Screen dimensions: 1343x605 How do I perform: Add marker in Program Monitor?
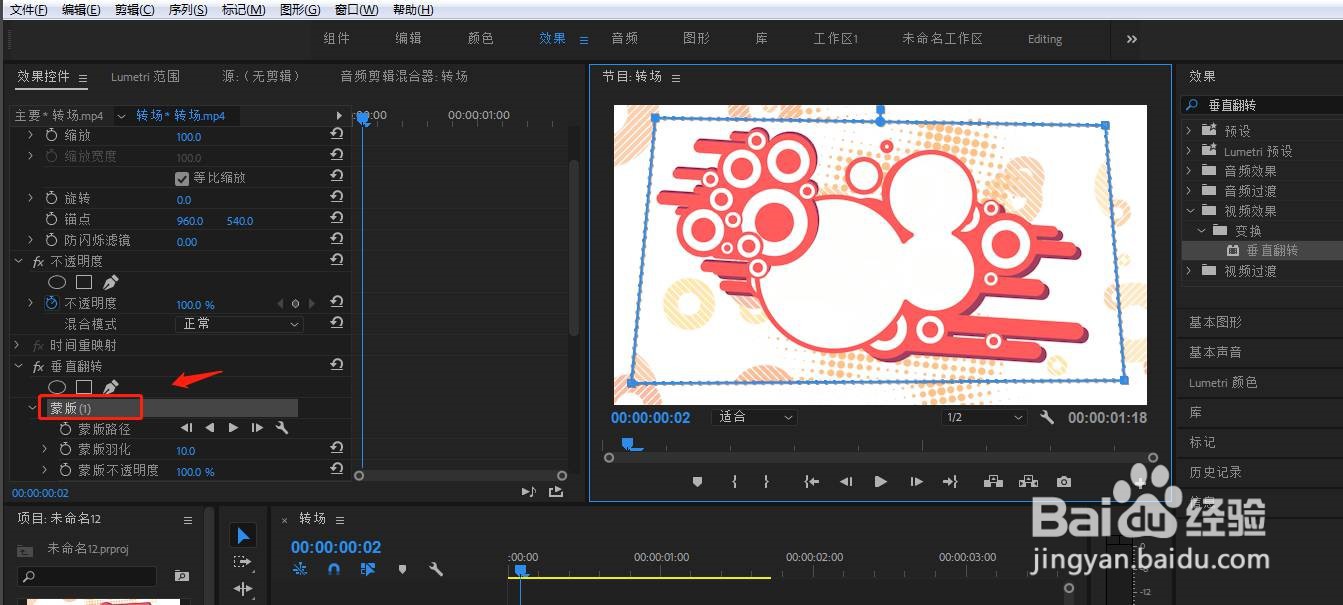pyautogui.click(x=697, y=481)
